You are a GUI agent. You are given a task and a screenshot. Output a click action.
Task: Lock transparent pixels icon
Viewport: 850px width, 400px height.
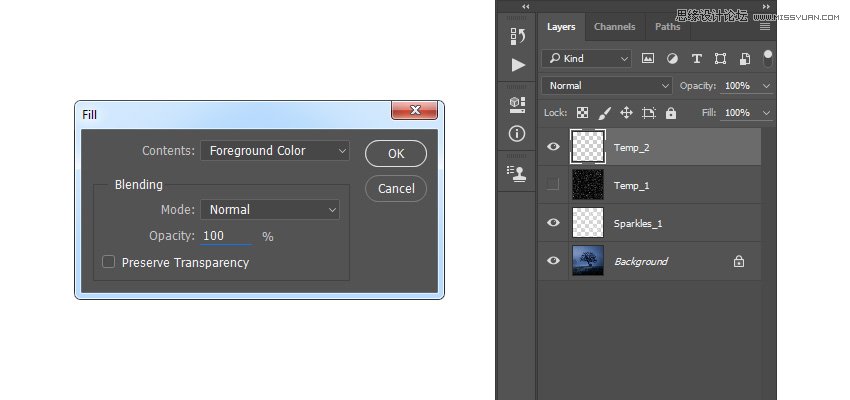[x=582, y=113]
